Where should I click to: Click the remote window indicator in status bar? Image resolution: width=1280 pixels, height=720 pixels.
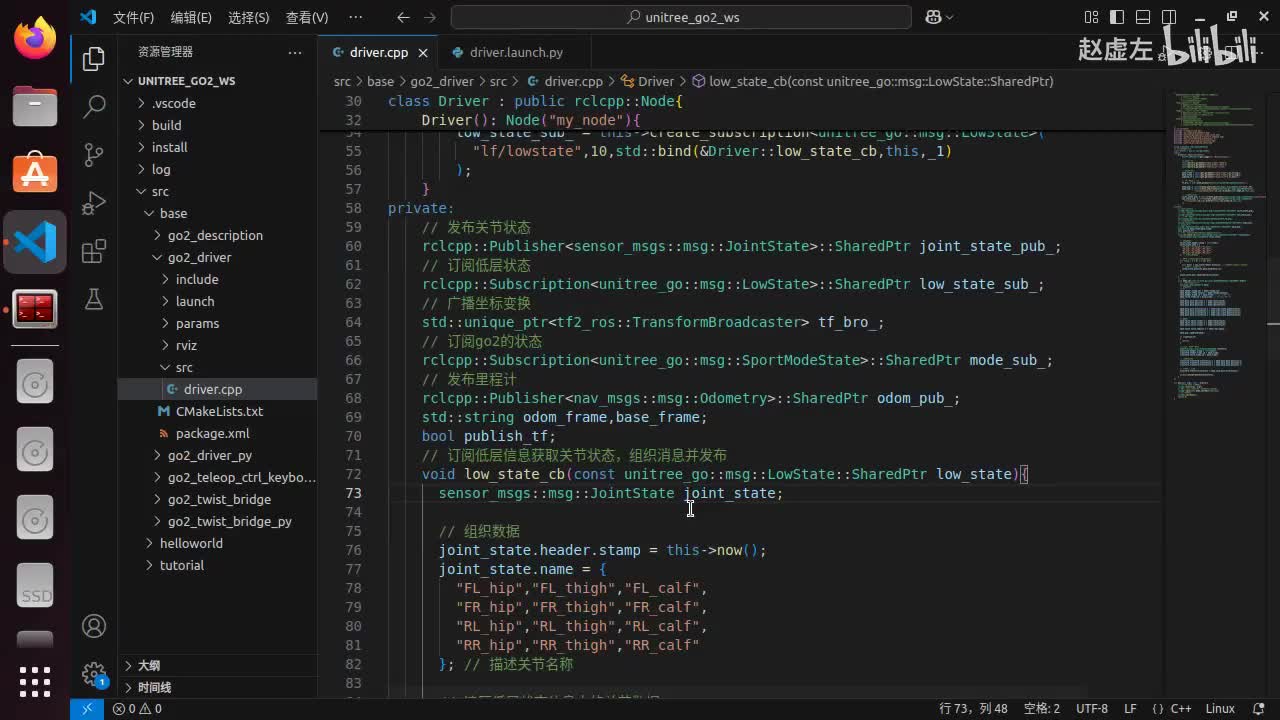tap(87, 708)
